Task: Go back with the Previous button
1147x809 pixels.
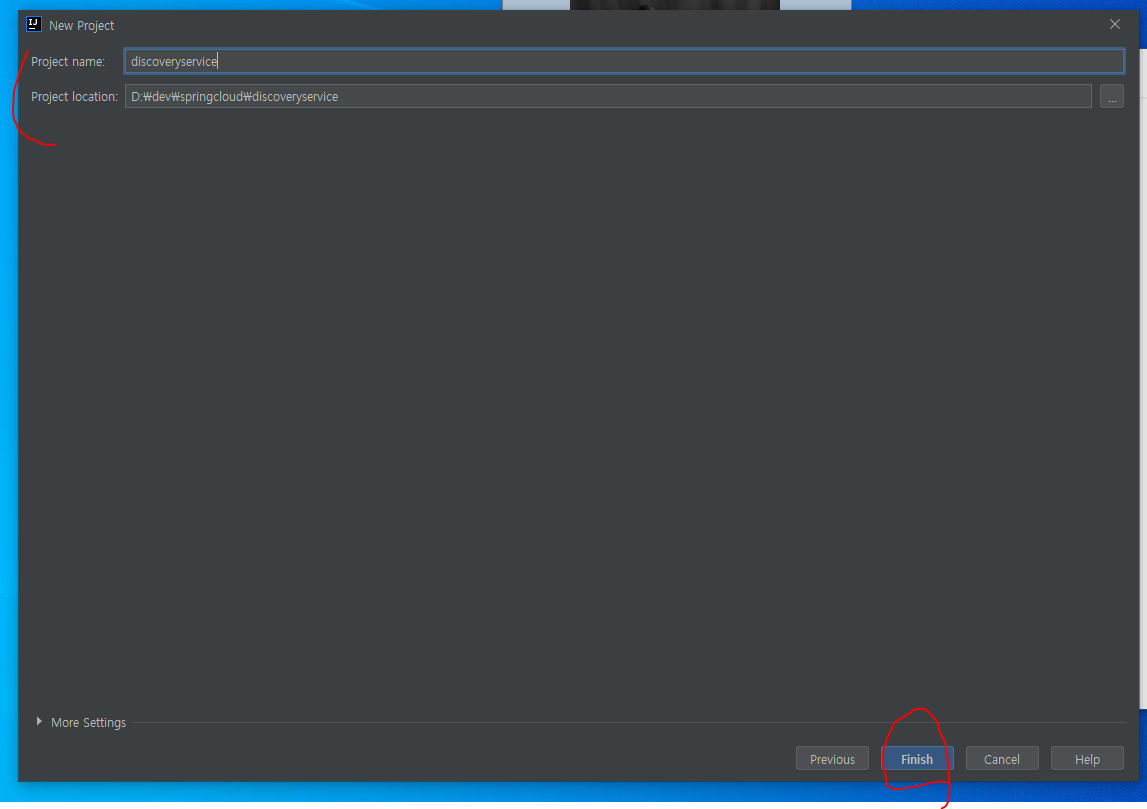Action: (x=832, y=759)
